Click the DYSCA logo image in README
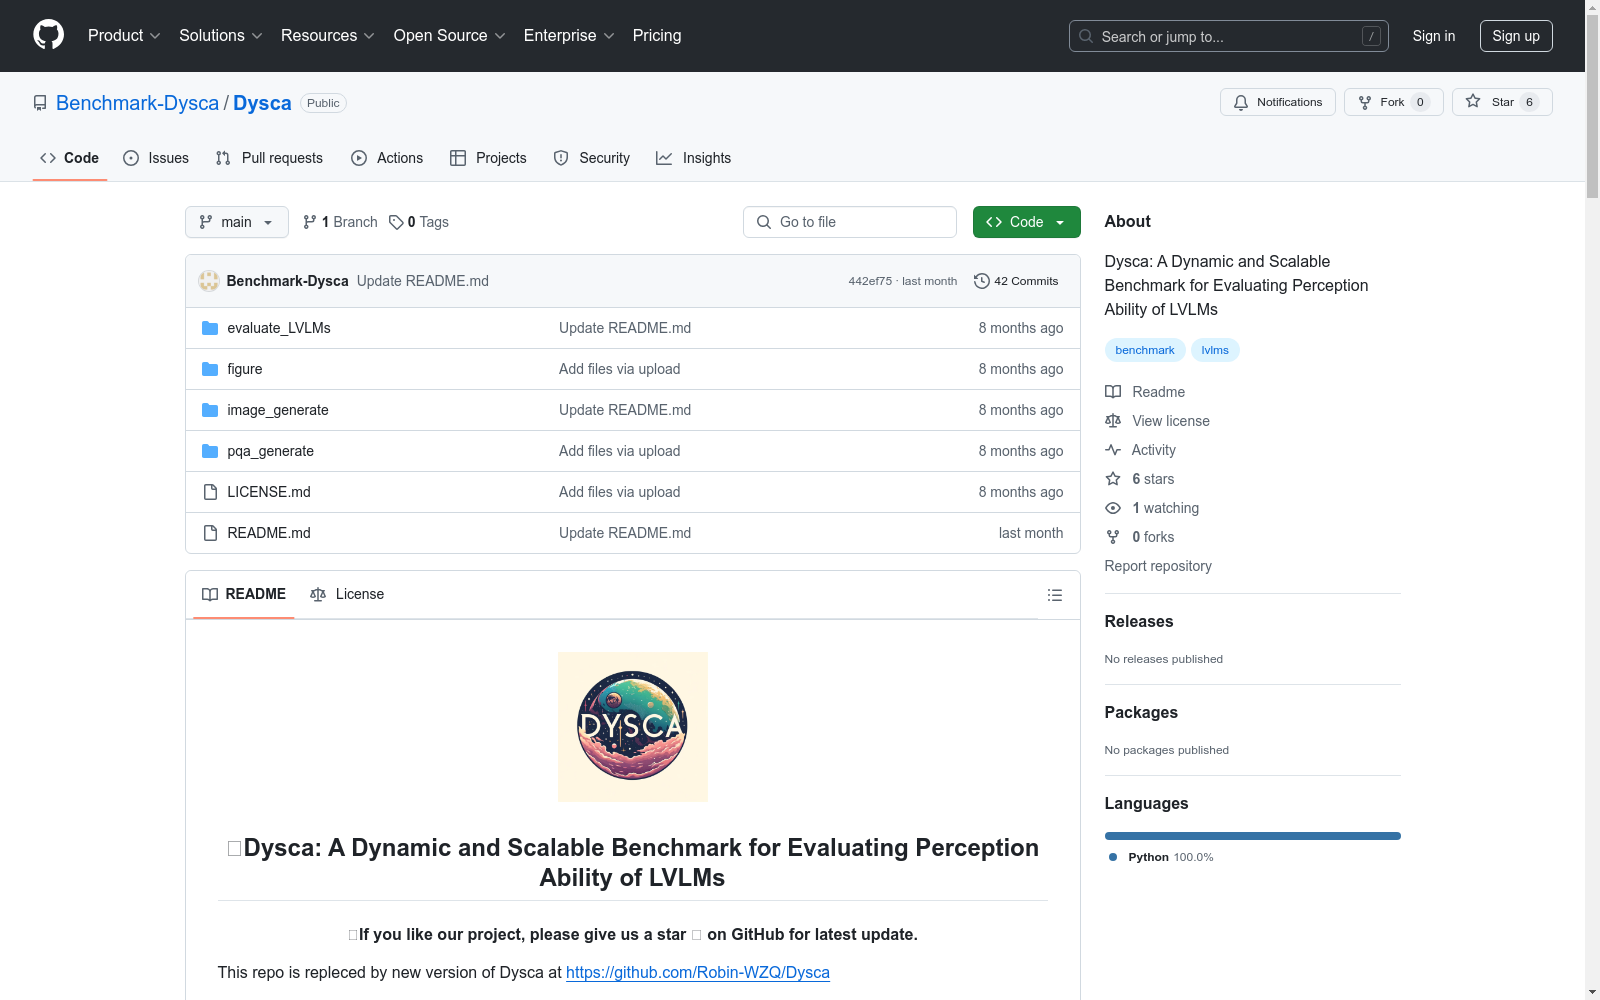Viewport: 1600px width, 1000px height. pyautogui.click(x=633, y=727)
